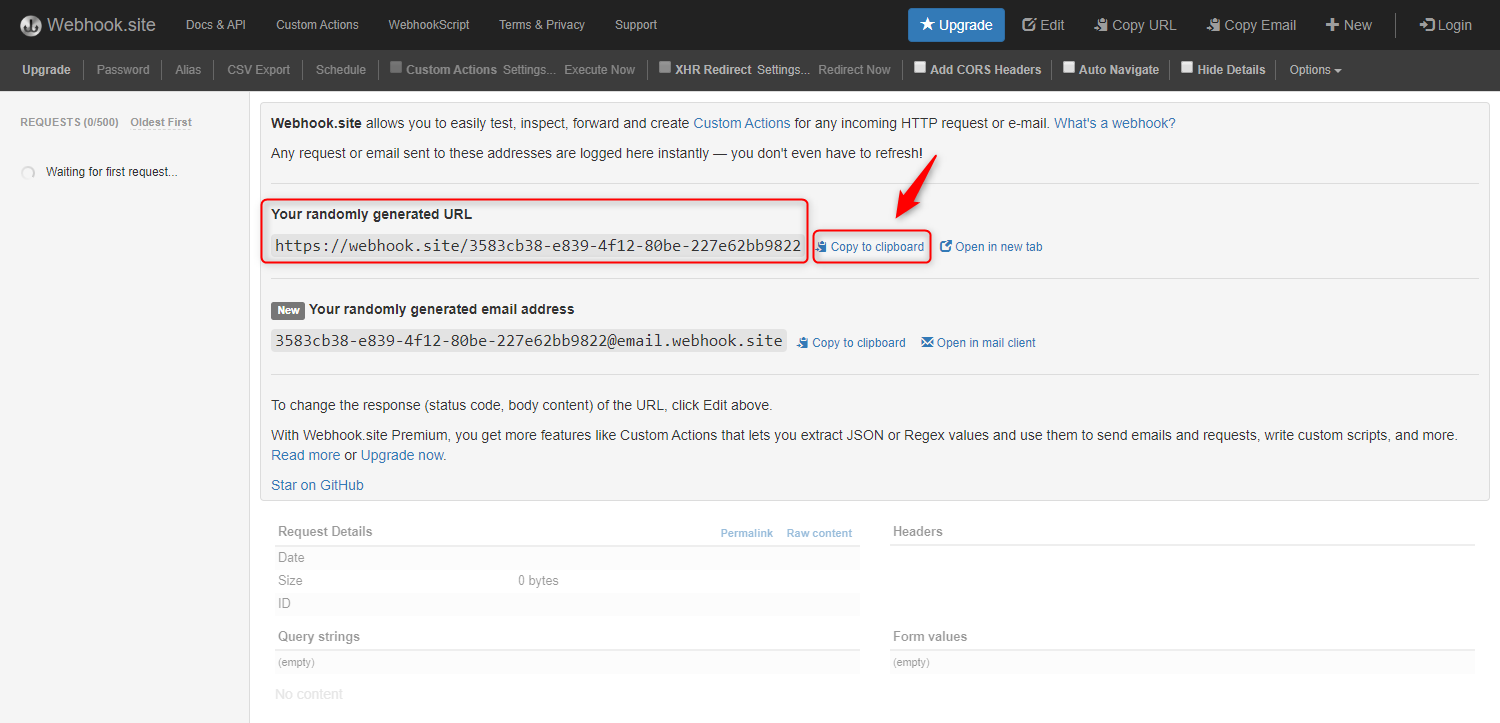Open the URL in new tab
This screenshot has height=723, width=1500.
click(x=991, y=247)
